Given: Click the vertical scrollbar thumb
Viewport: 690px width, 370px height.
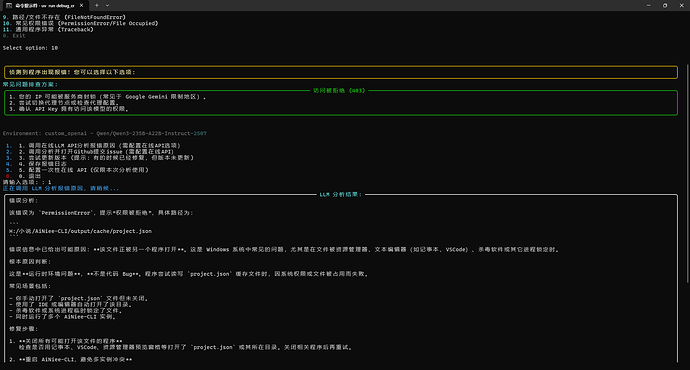Looking at the screenshot, I should [x=687, y=174].
